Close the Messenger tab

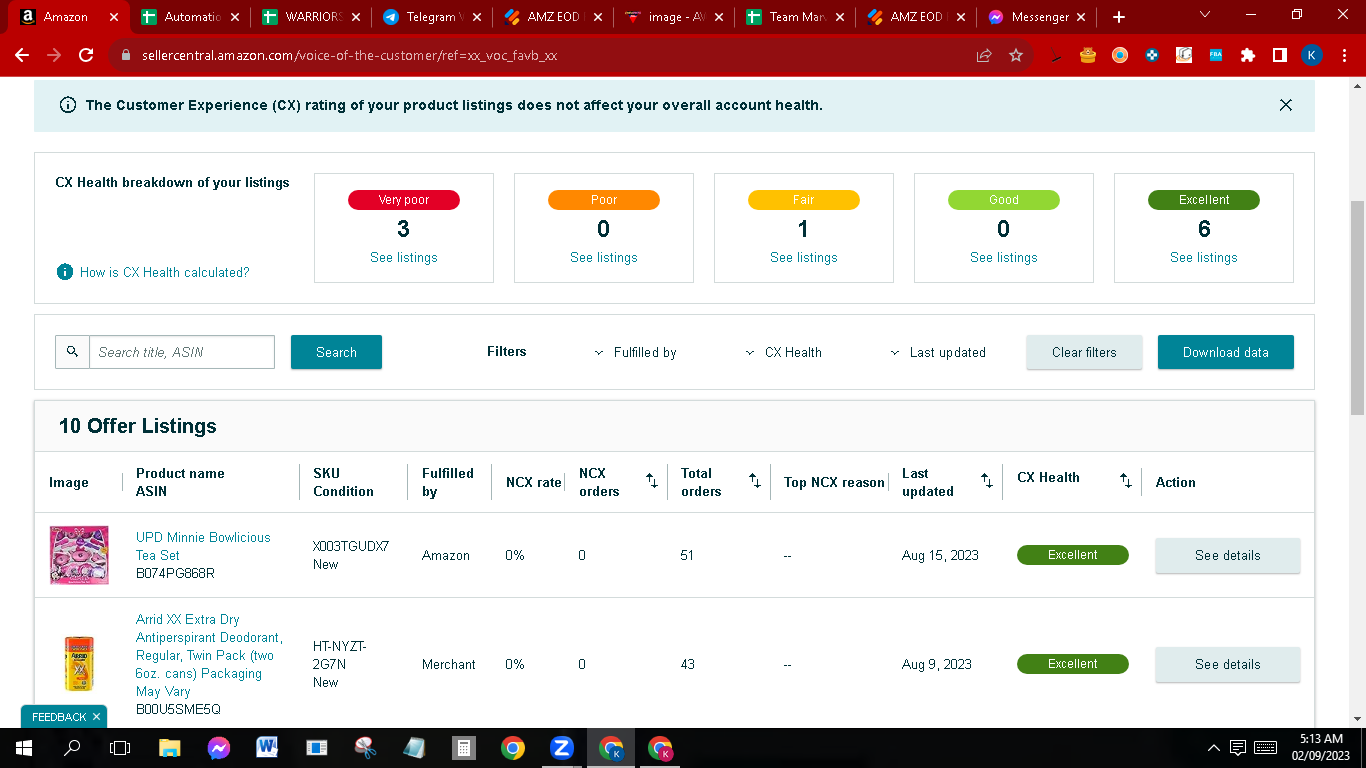(1081, 17)
